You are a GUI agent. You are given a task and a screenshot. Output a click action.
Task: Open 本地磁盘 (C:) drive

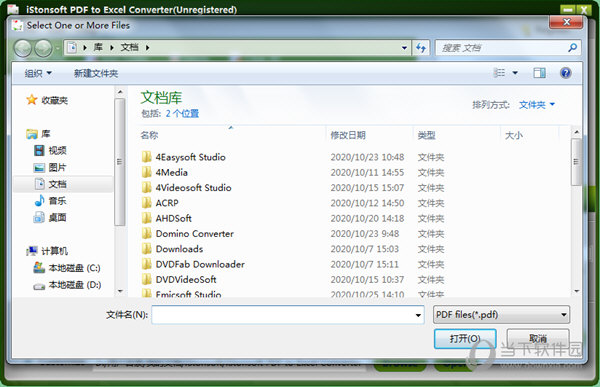67,268
